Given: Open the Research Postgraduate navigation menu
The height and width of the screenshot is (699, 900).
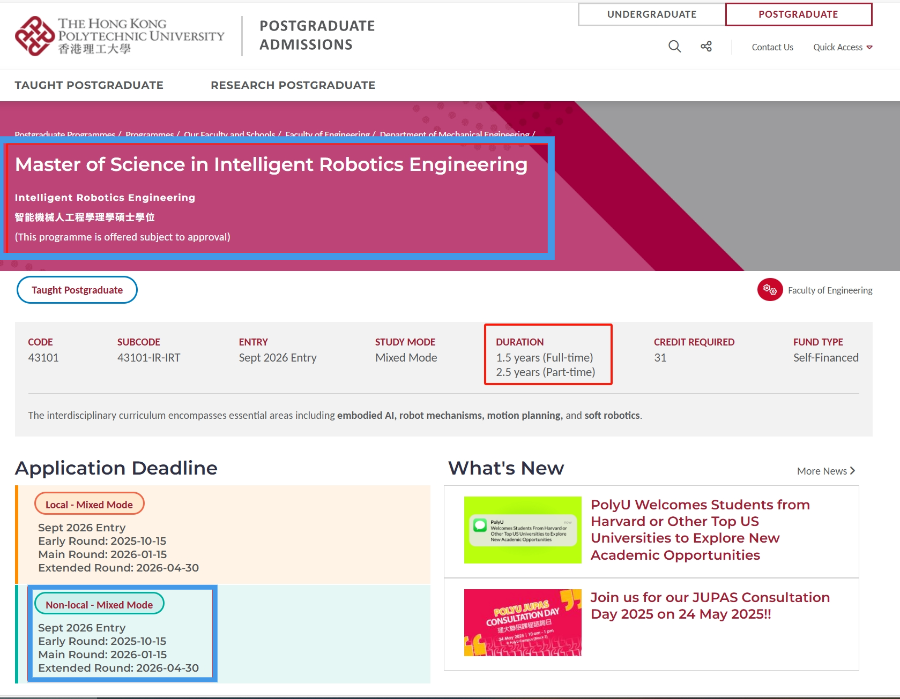Looking at the screenshot, I should coord(293,85).
